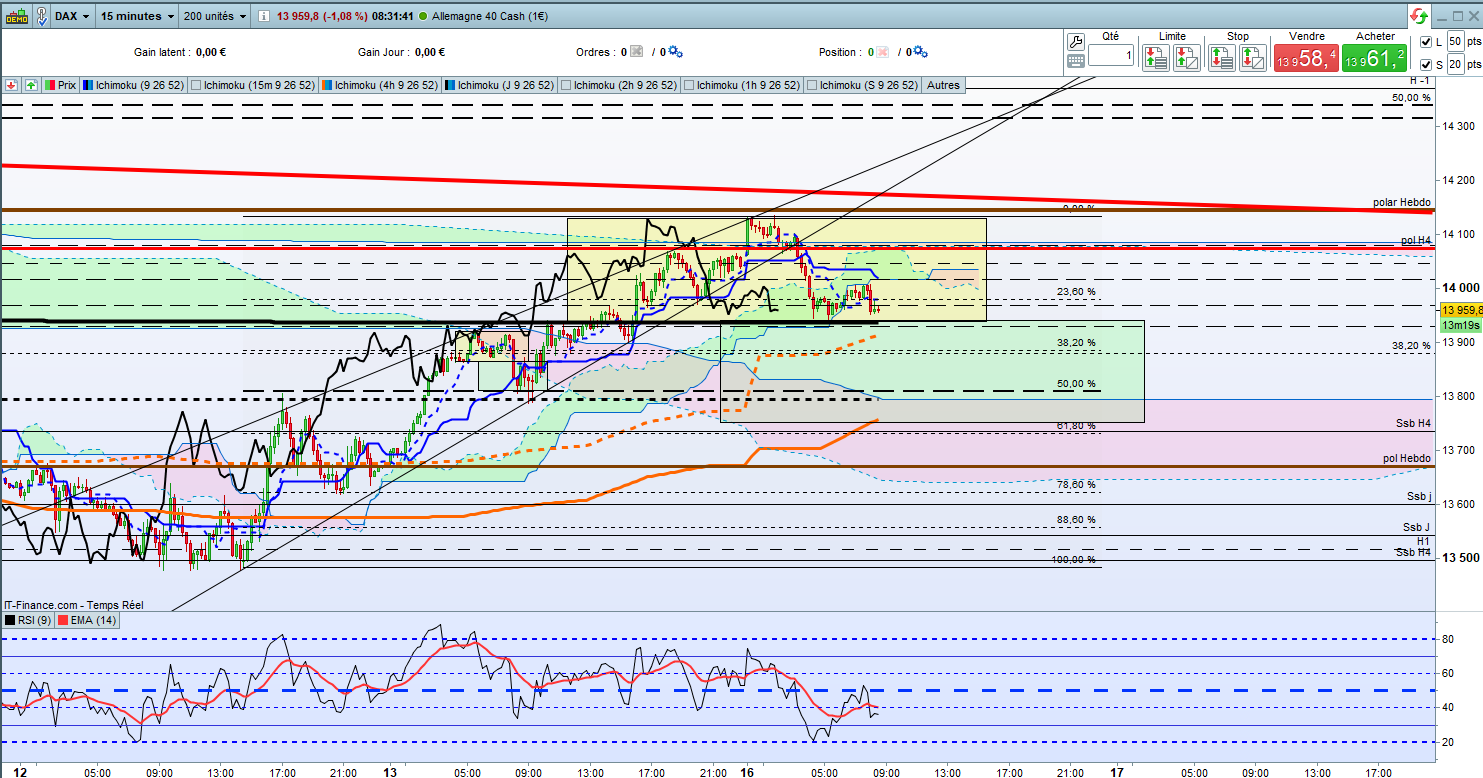This screenshot has width=1483, height=778.
Task: Click the 61,80 % Fibonacci label
Action: tap(1076, 426)
